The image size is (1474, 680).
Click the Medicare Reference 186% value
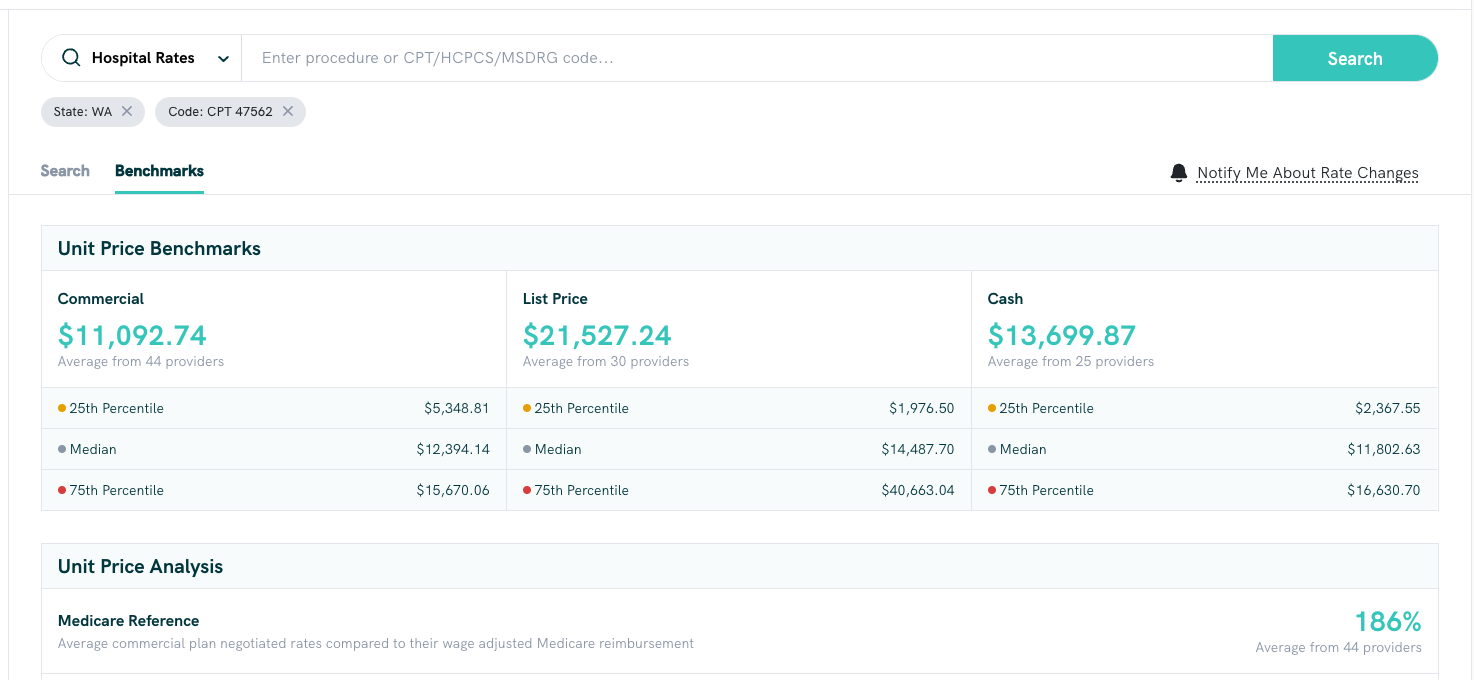pyautogui.click(x=1387, y=622)
